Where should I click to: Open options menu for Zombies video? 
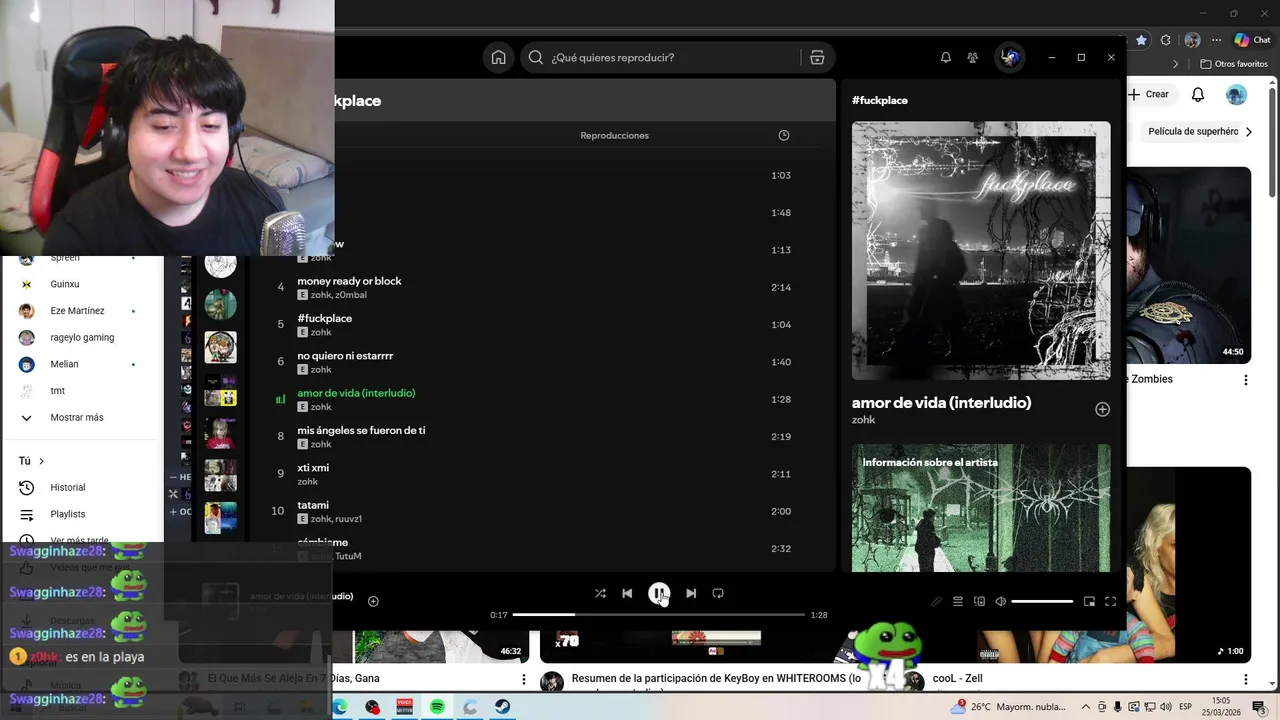(1246, 380)
